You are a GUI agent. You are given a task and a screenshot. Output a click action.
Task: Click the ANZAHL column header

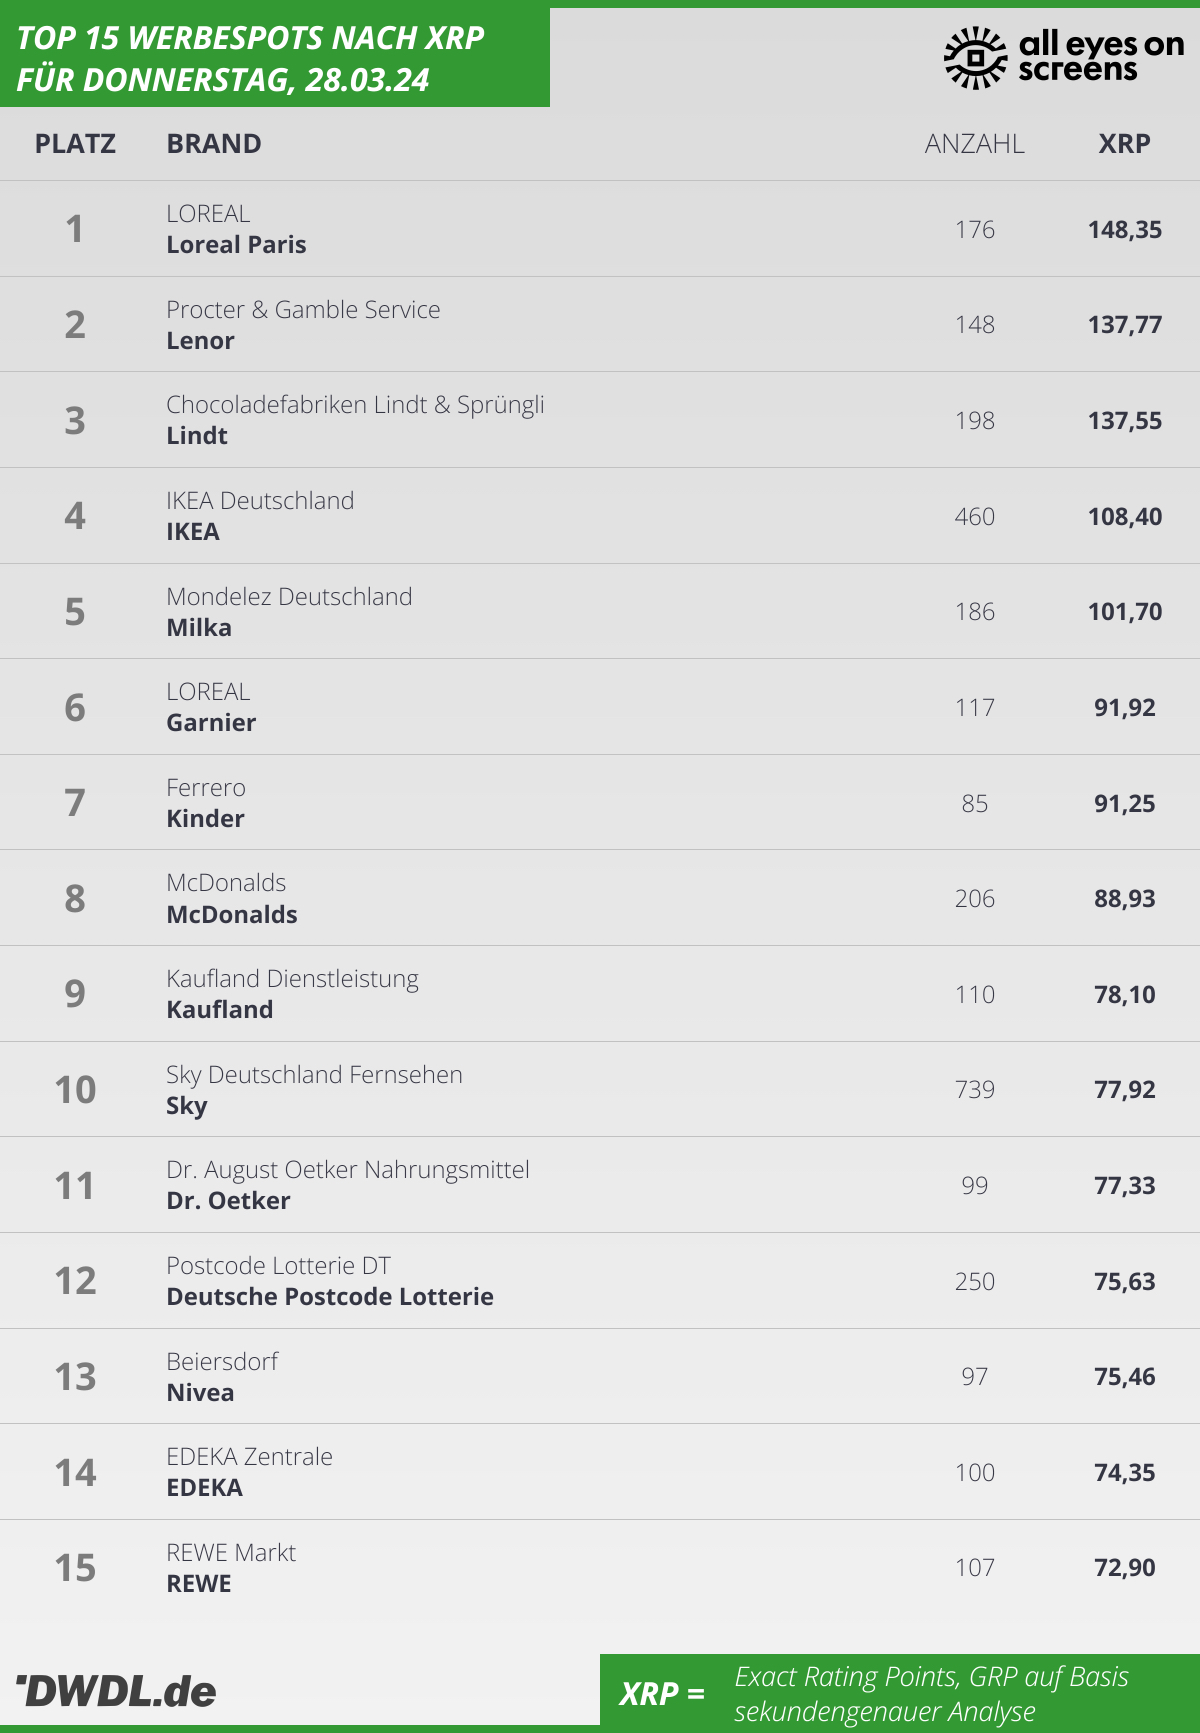click(x=974, y=144)
